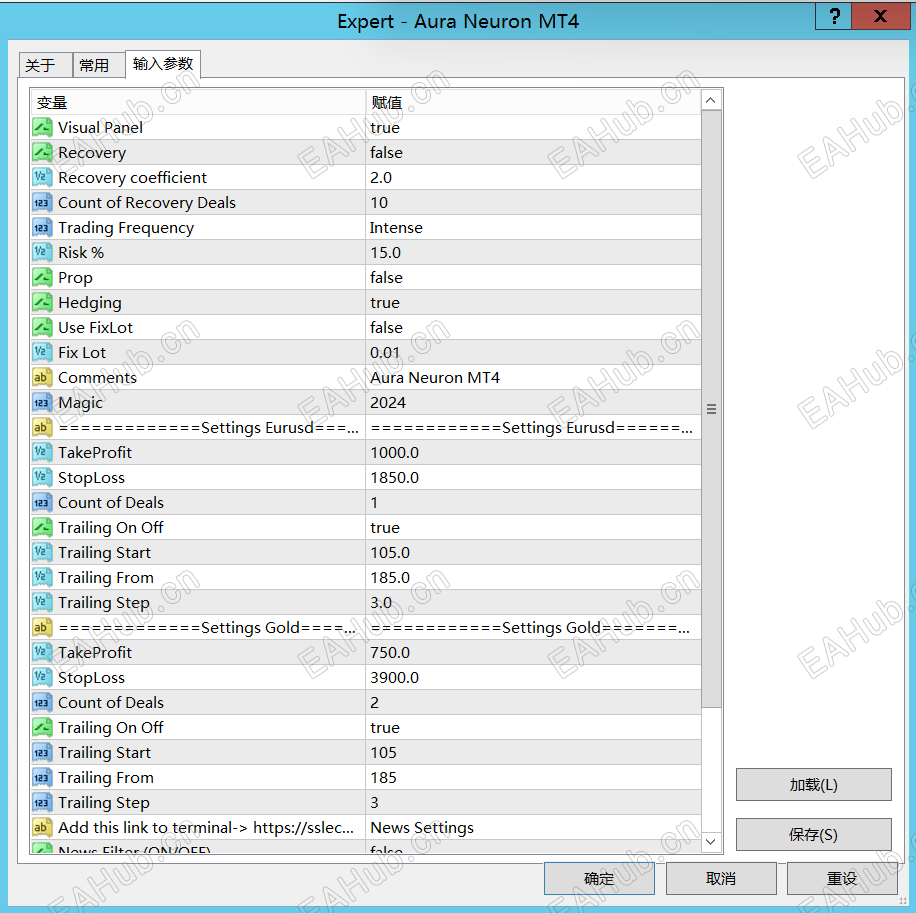Click the Gold Trailing On Off icon

(x=42, y=728)
